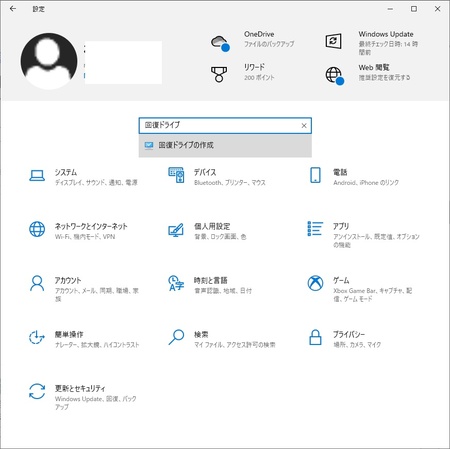Click the OneDrive cloud icon
The width and height of the screenshot is (450, 449).
(220, 43)
